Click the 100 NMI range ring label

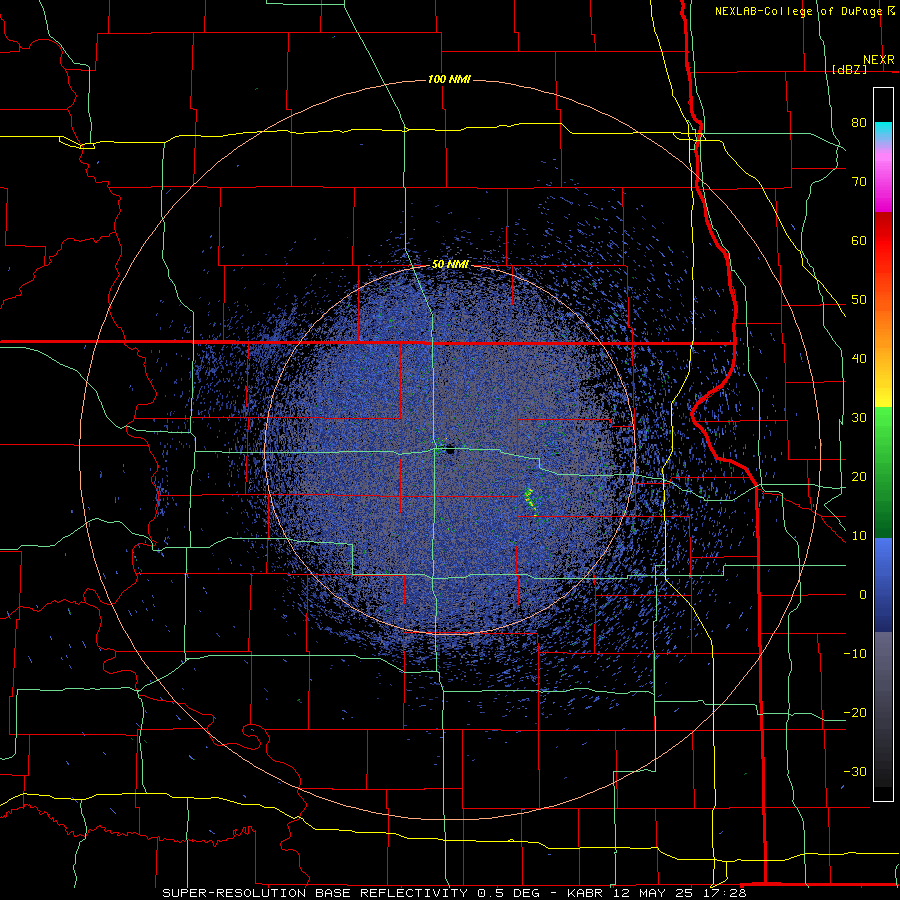(x=449, y=79)
